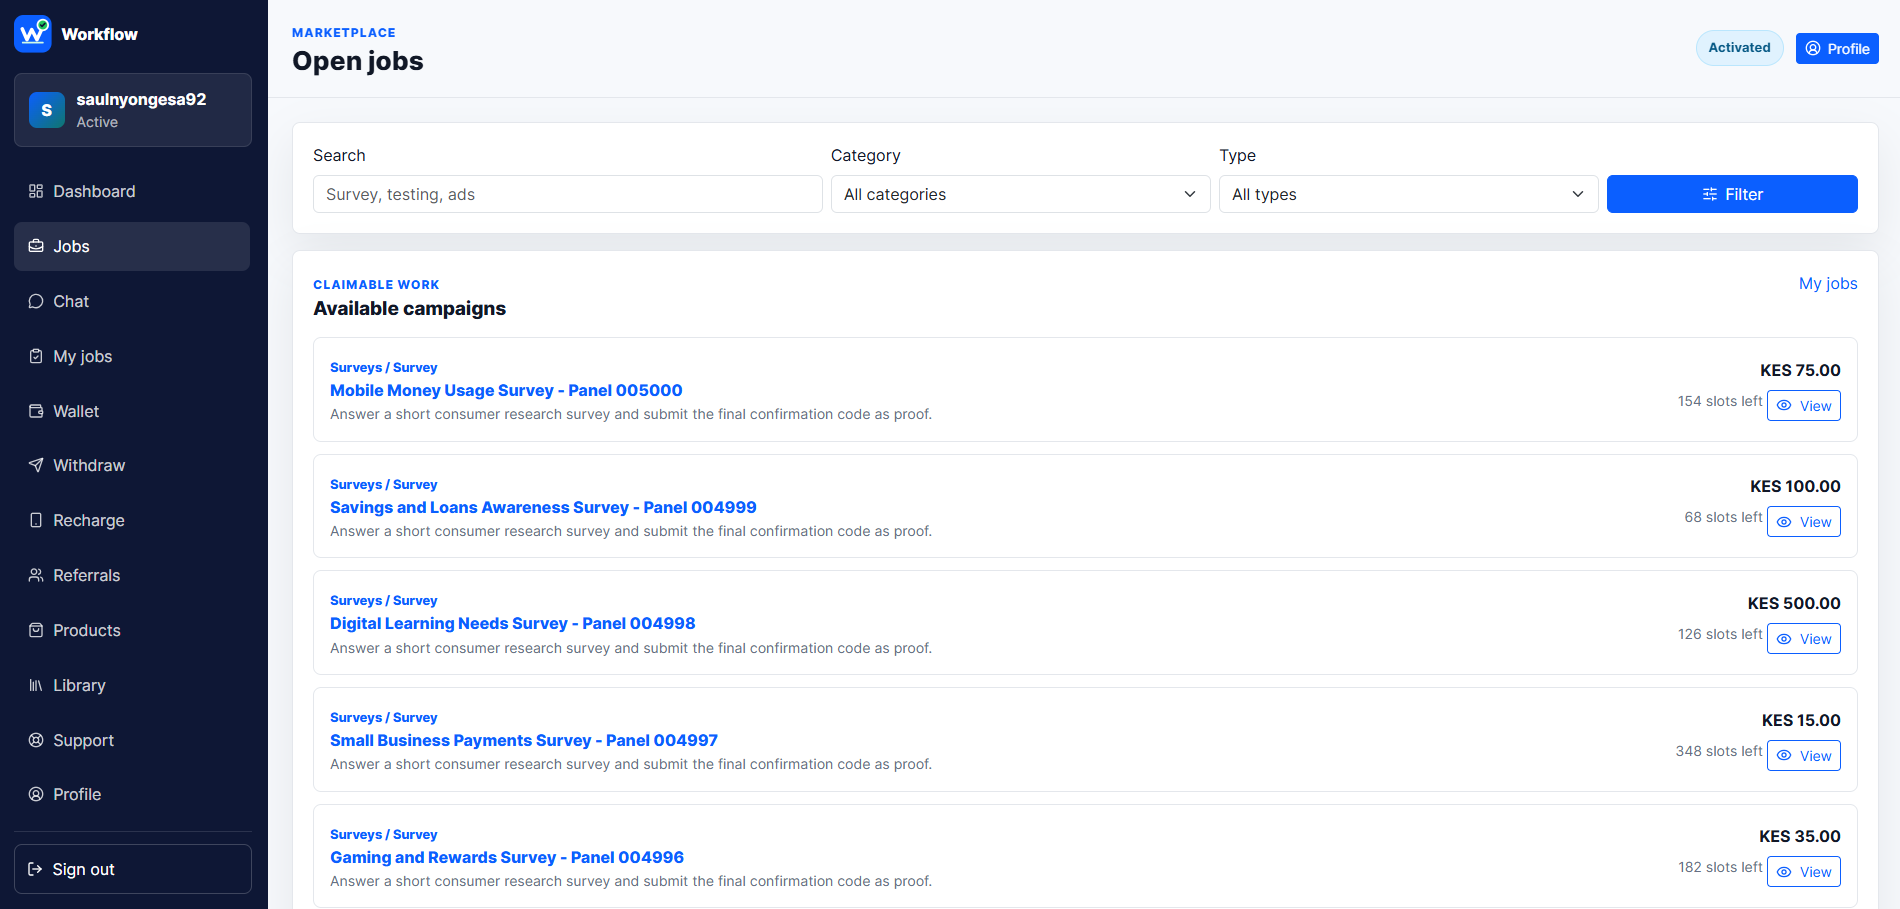The width and height of the screenshot is (1900, 909).
Task: Click the Search input field
Action: 568,194
